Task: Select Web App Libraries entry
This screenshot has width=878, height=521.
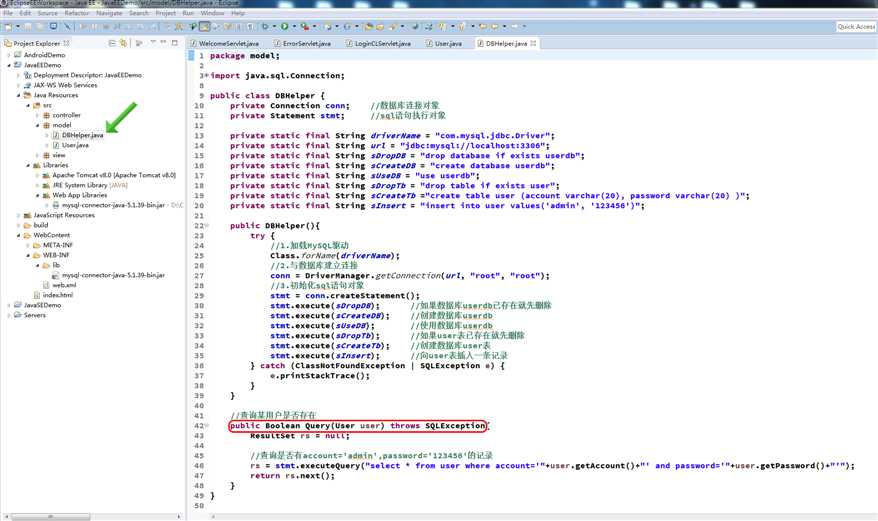Action: [80, 196]
